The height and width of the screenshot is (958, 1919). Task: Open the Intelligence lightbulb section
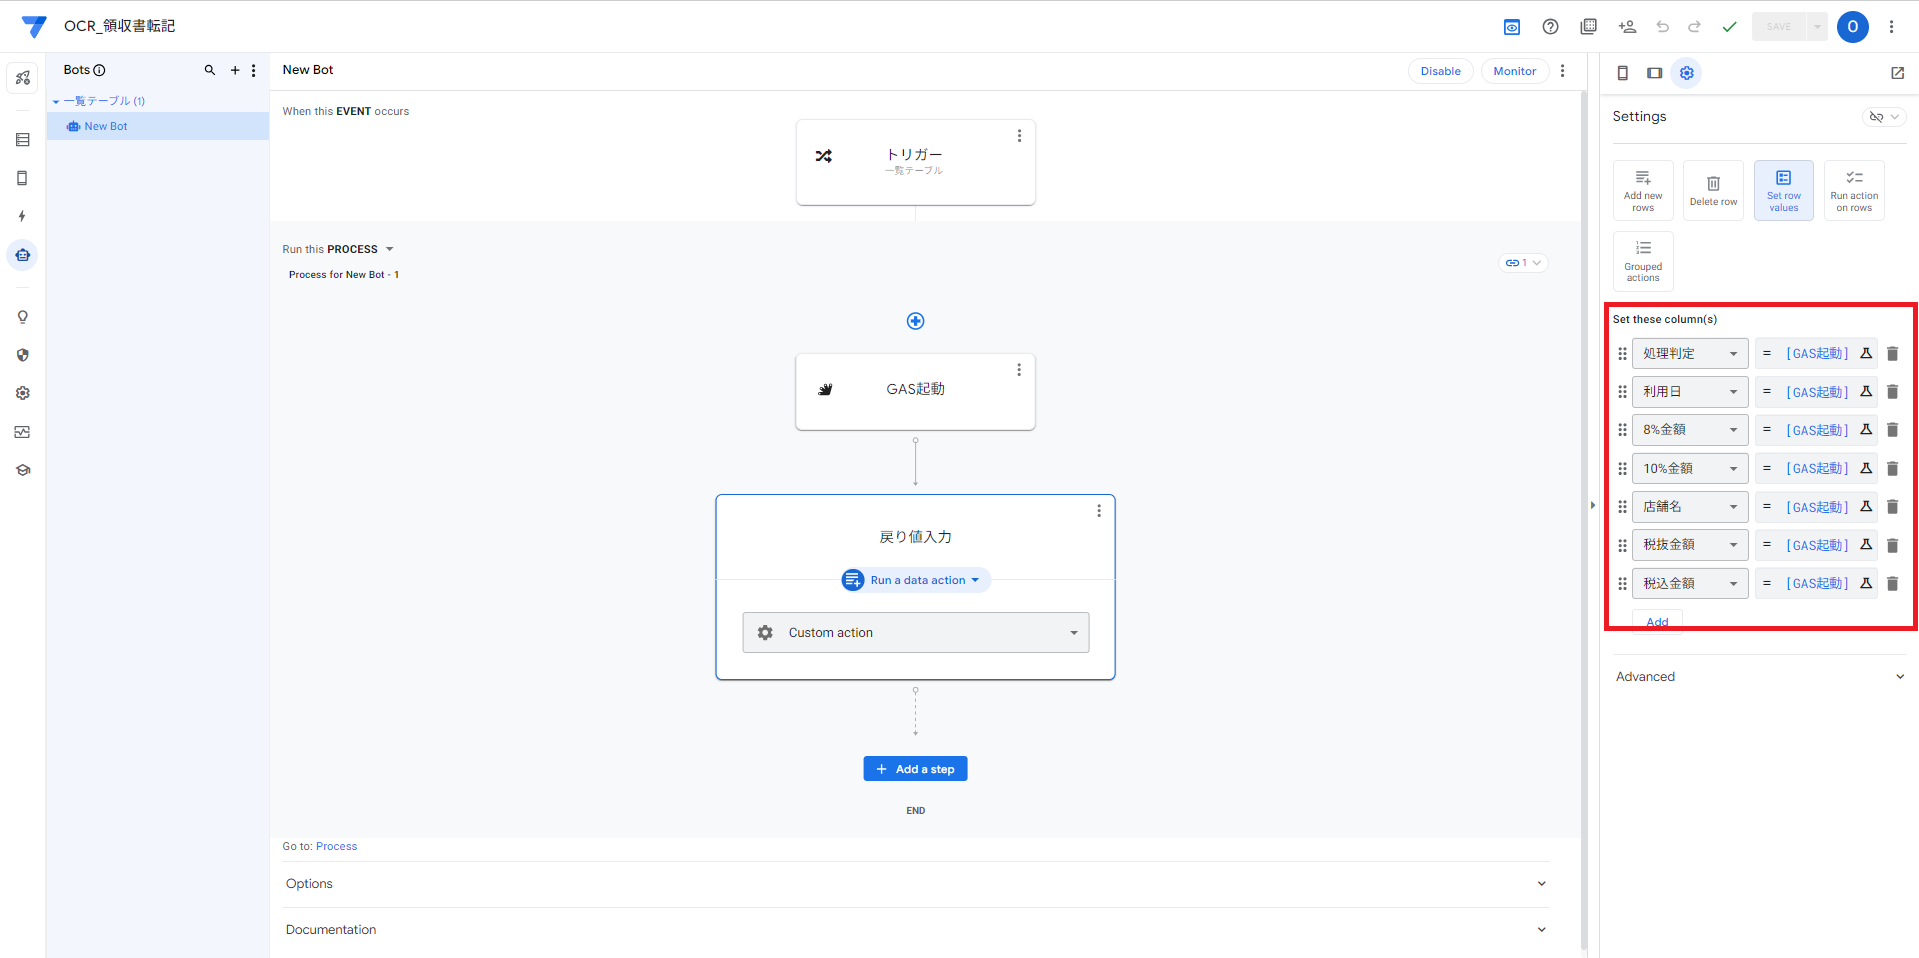[23, 317]
